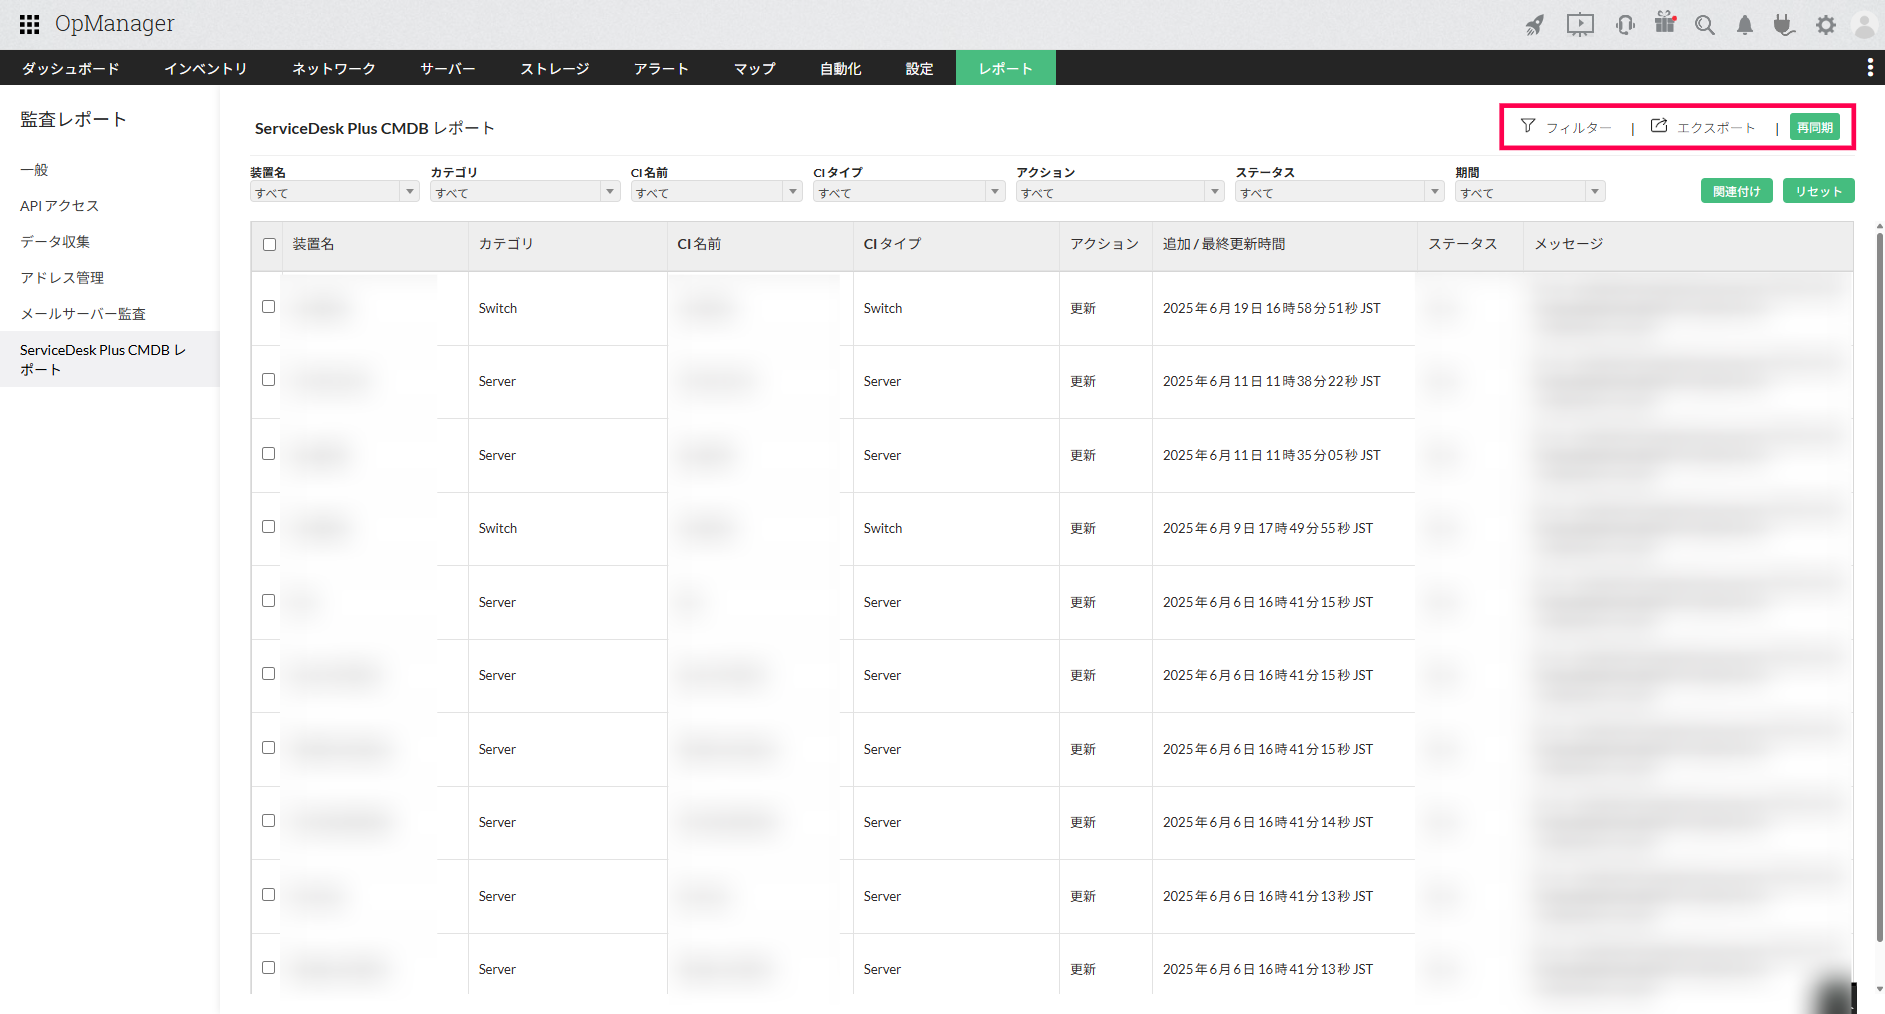The width and height of the screenshot is (1885, 1014).
Task: Click the リセット button
Action: click(1819, 191)
